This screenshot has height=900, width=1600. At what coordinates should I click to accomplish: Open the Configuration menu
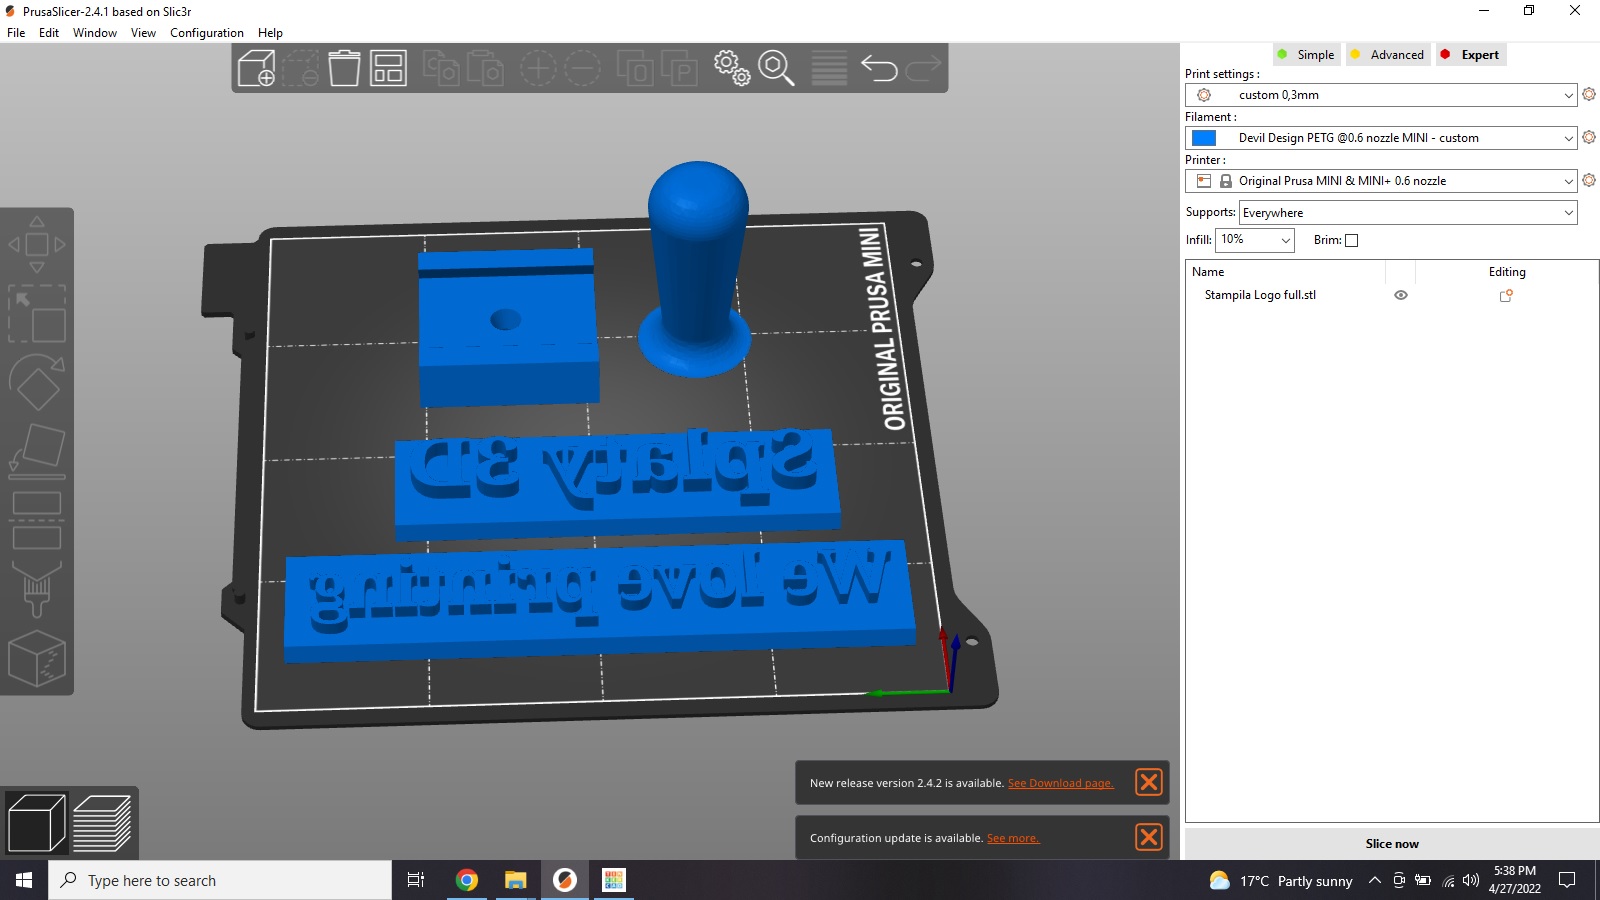tap(207, 33)
